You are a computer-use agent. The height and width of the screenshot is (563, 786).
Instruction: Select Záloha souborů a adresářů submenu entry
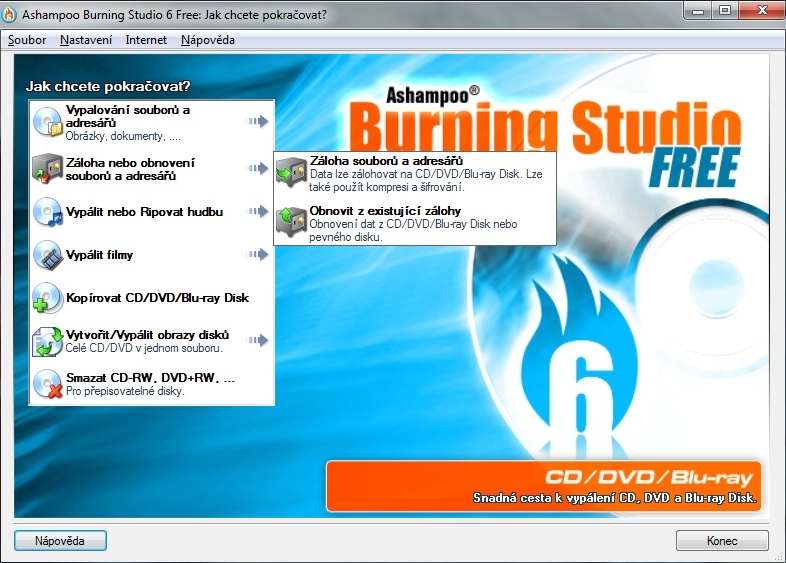click(x=415, y=173)
